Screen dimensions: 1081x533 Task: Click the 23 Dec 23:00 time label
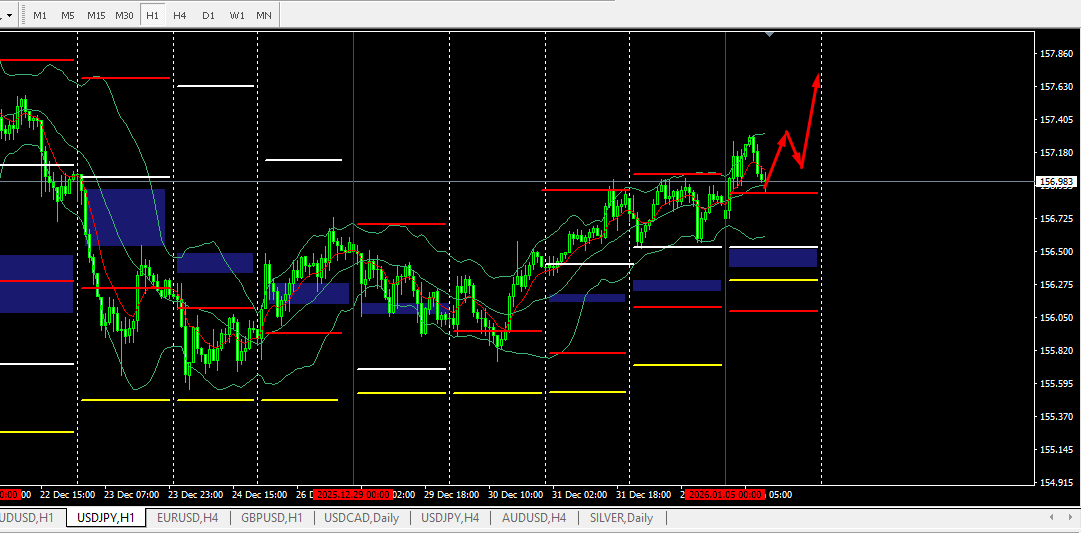coord(196,495)
